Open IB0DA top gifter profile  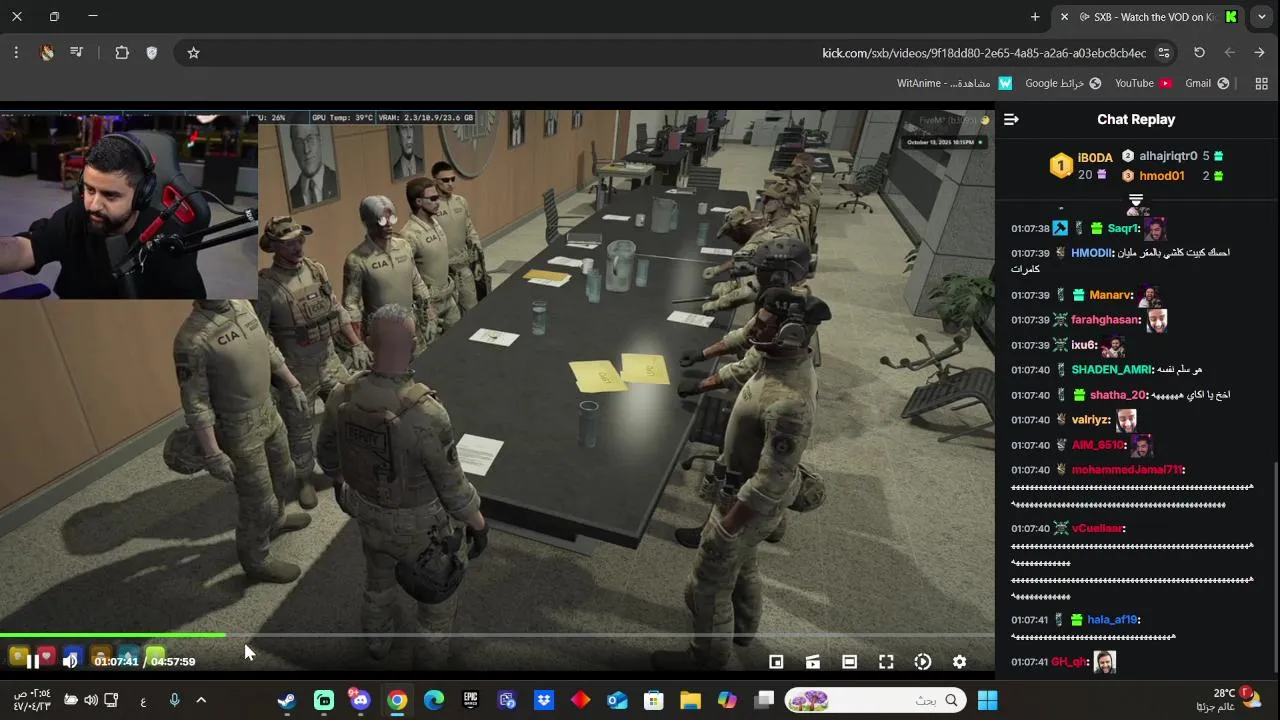point(1095,158)
